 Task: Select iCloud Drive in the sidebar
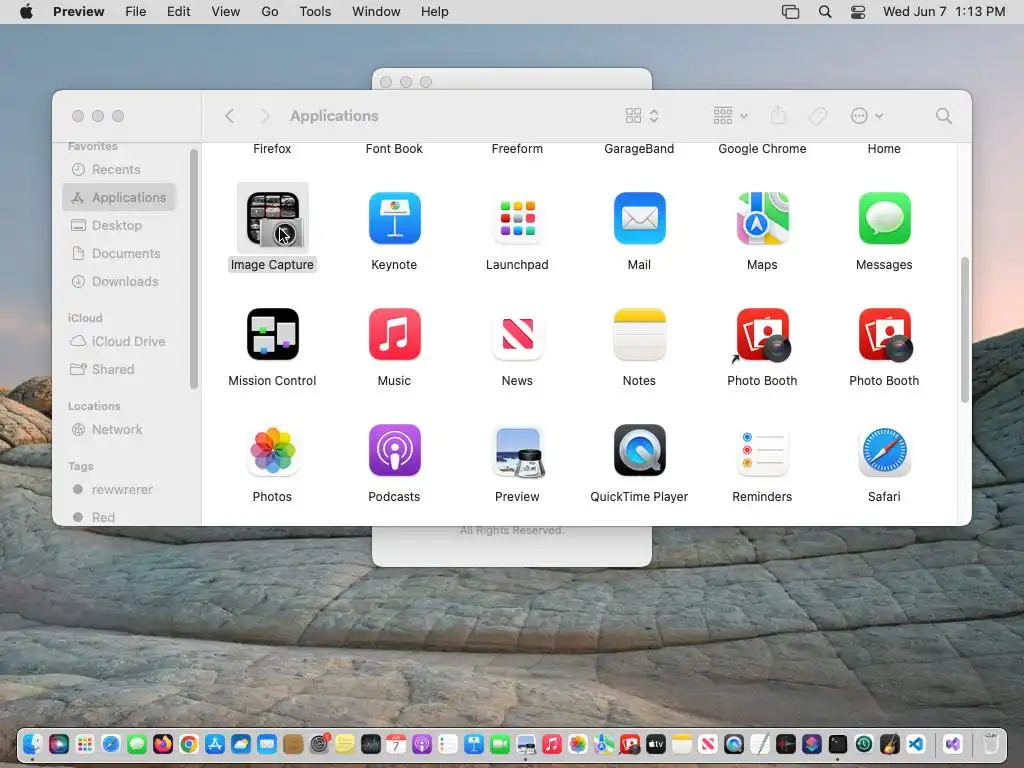(x=120, y=341)
